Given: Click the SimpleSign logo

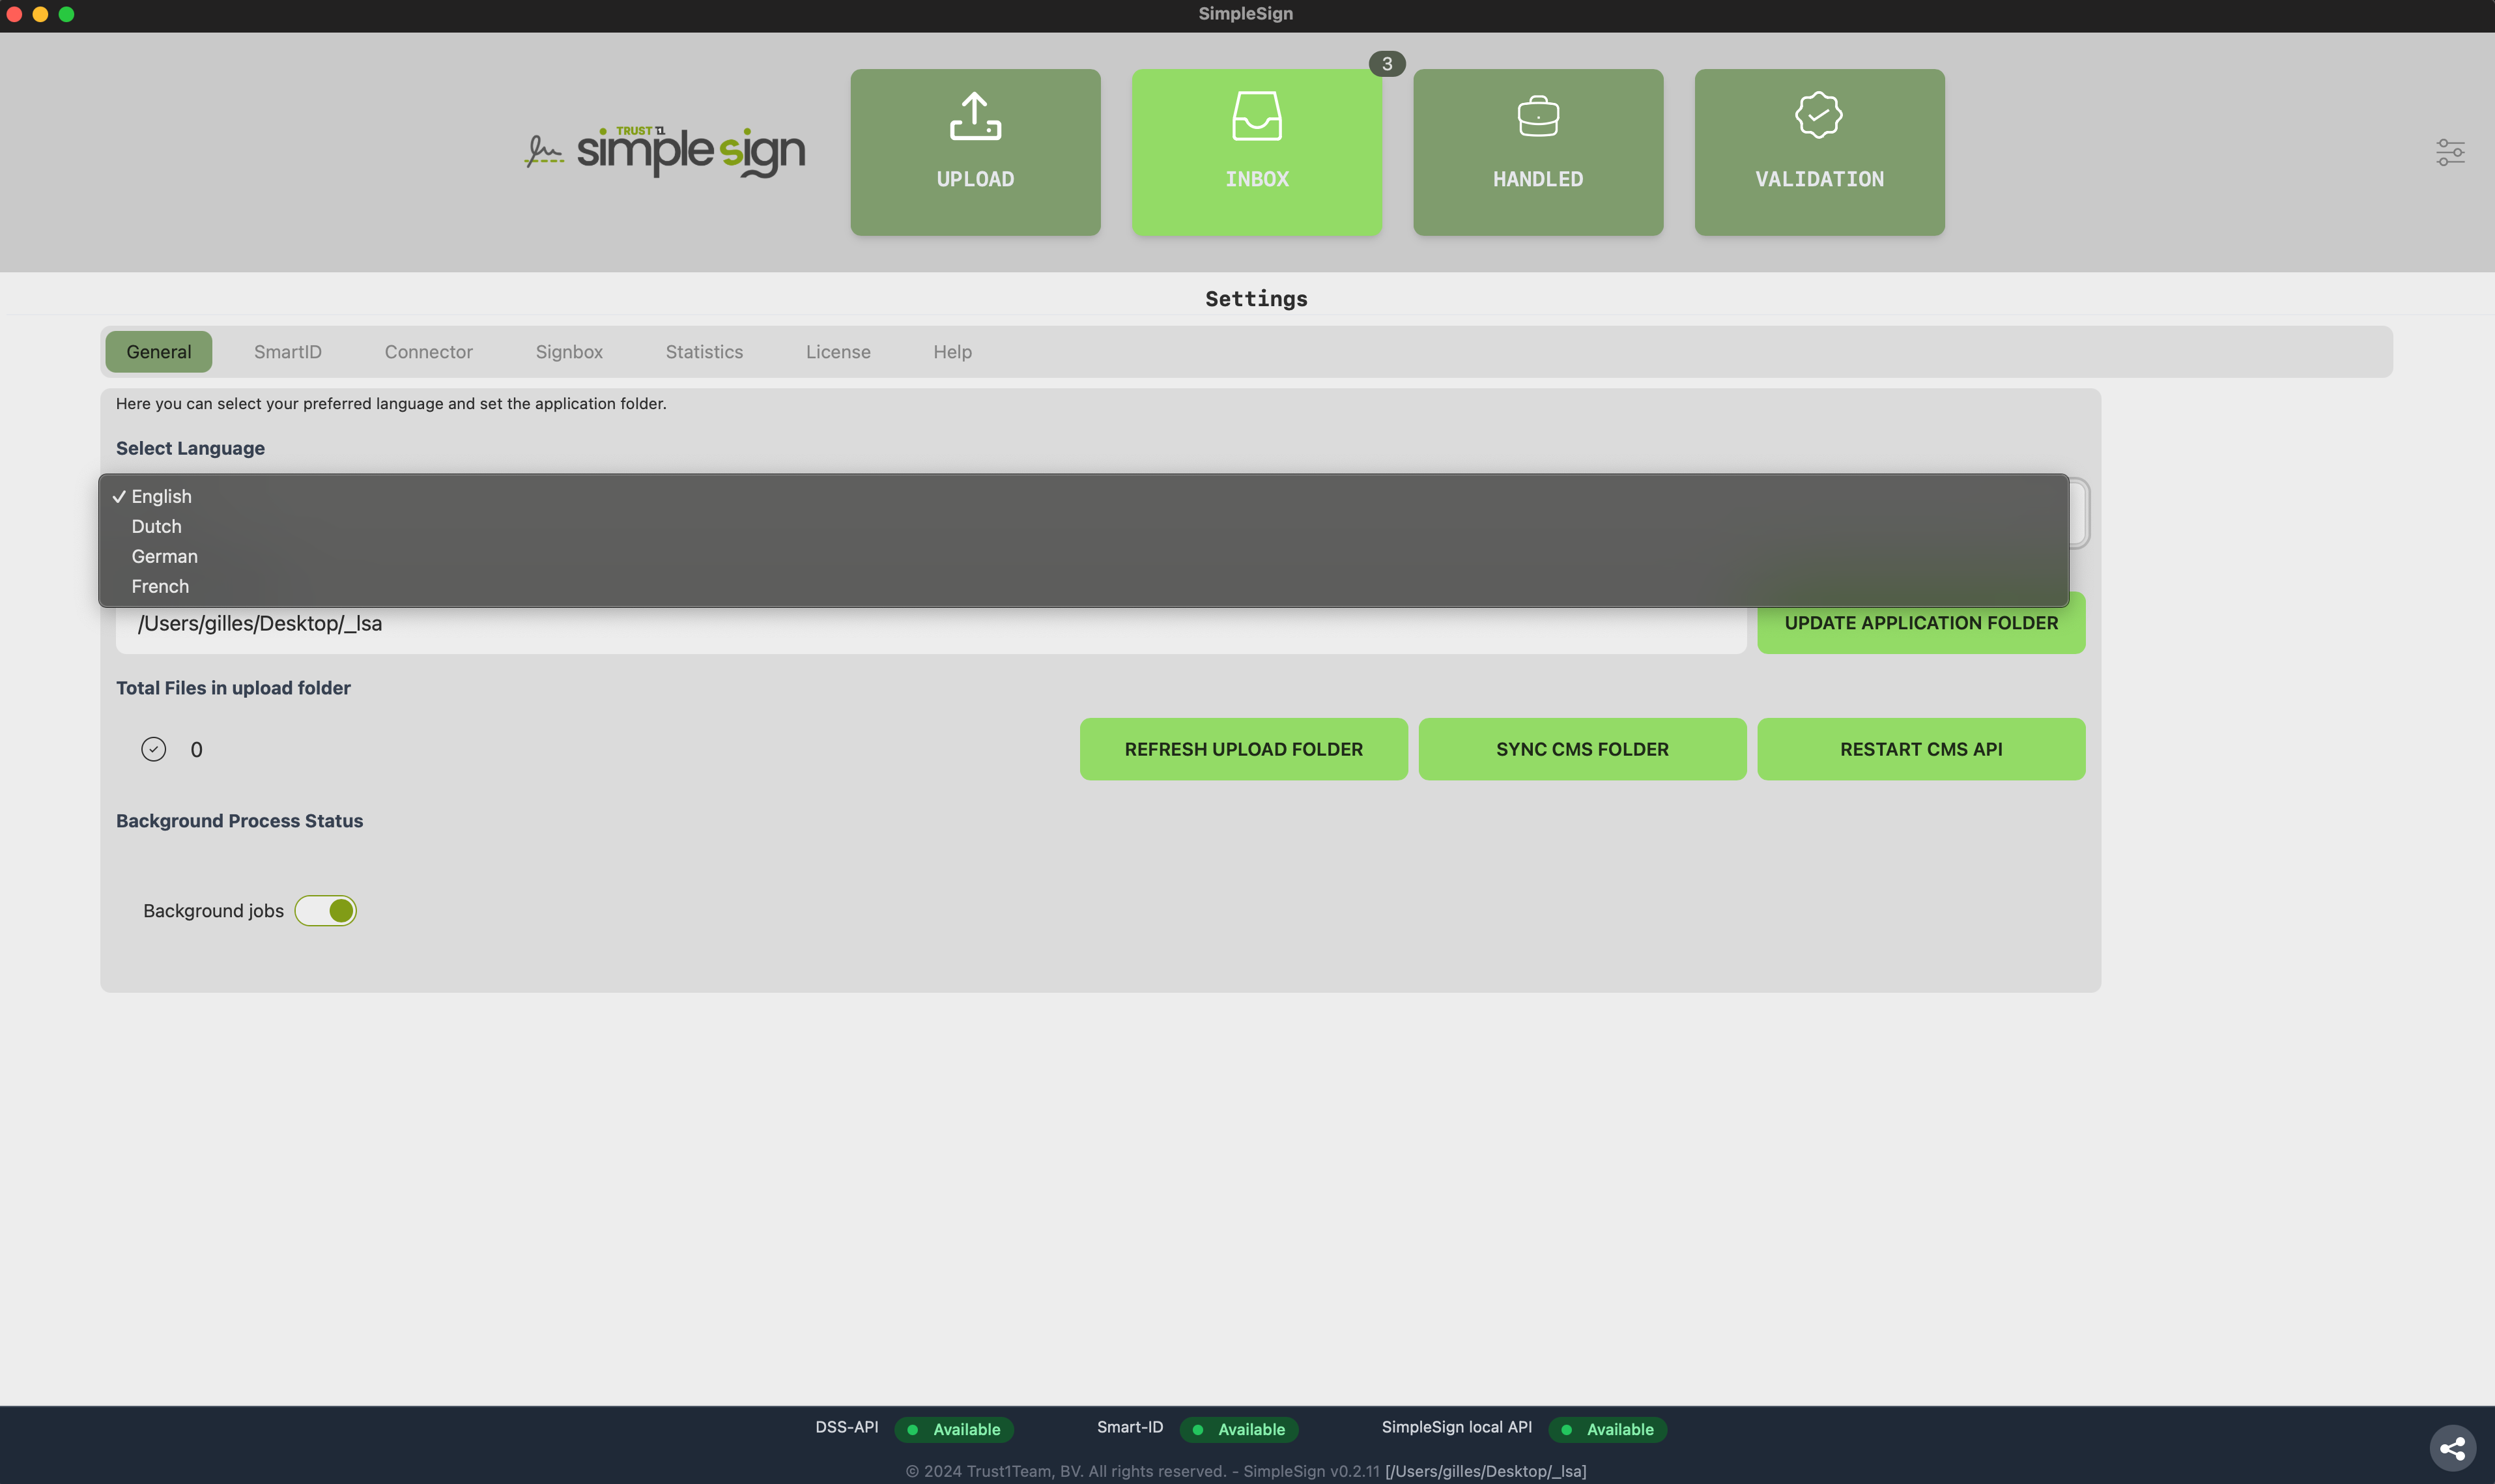Looking at the screenshot, I should pos(665,152).
